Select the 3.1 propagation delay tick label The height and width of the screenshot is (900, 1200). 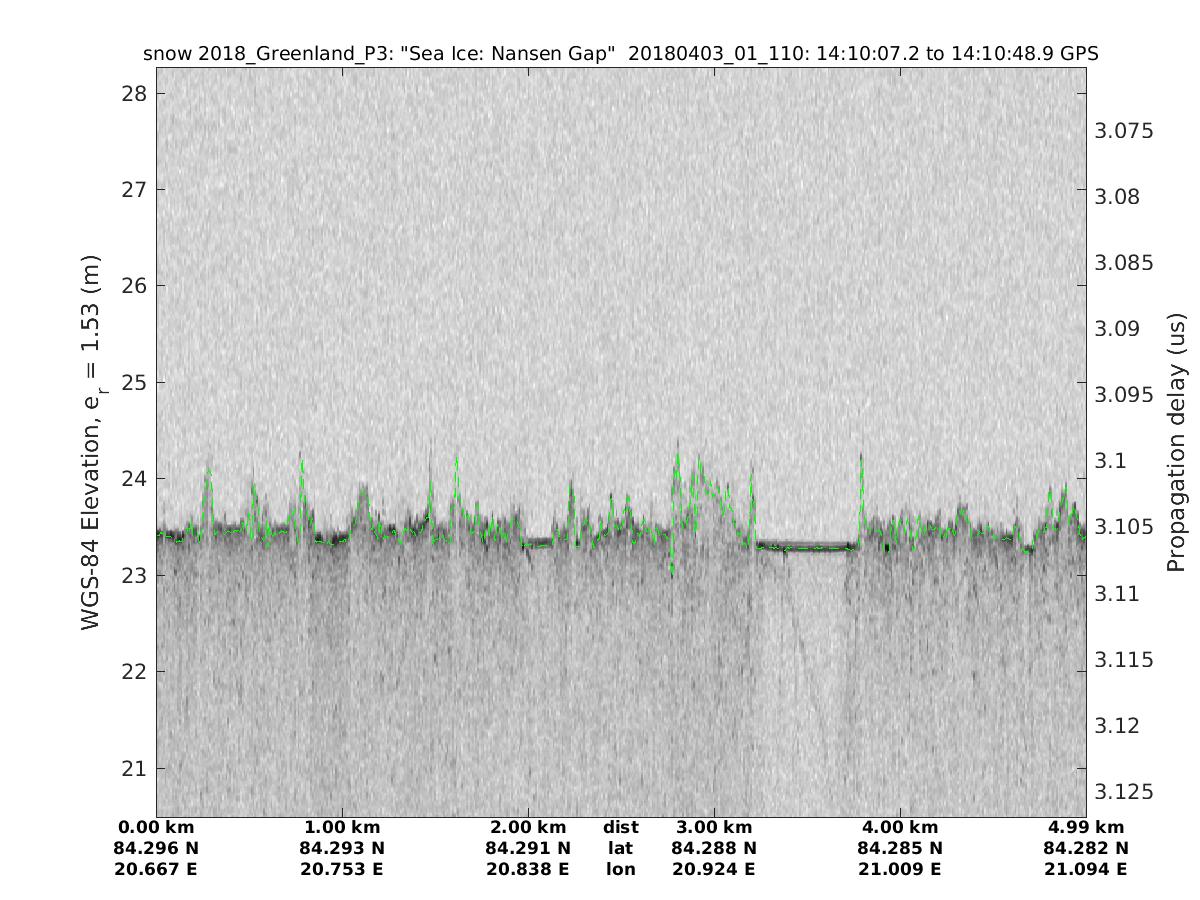[1113, 461]
